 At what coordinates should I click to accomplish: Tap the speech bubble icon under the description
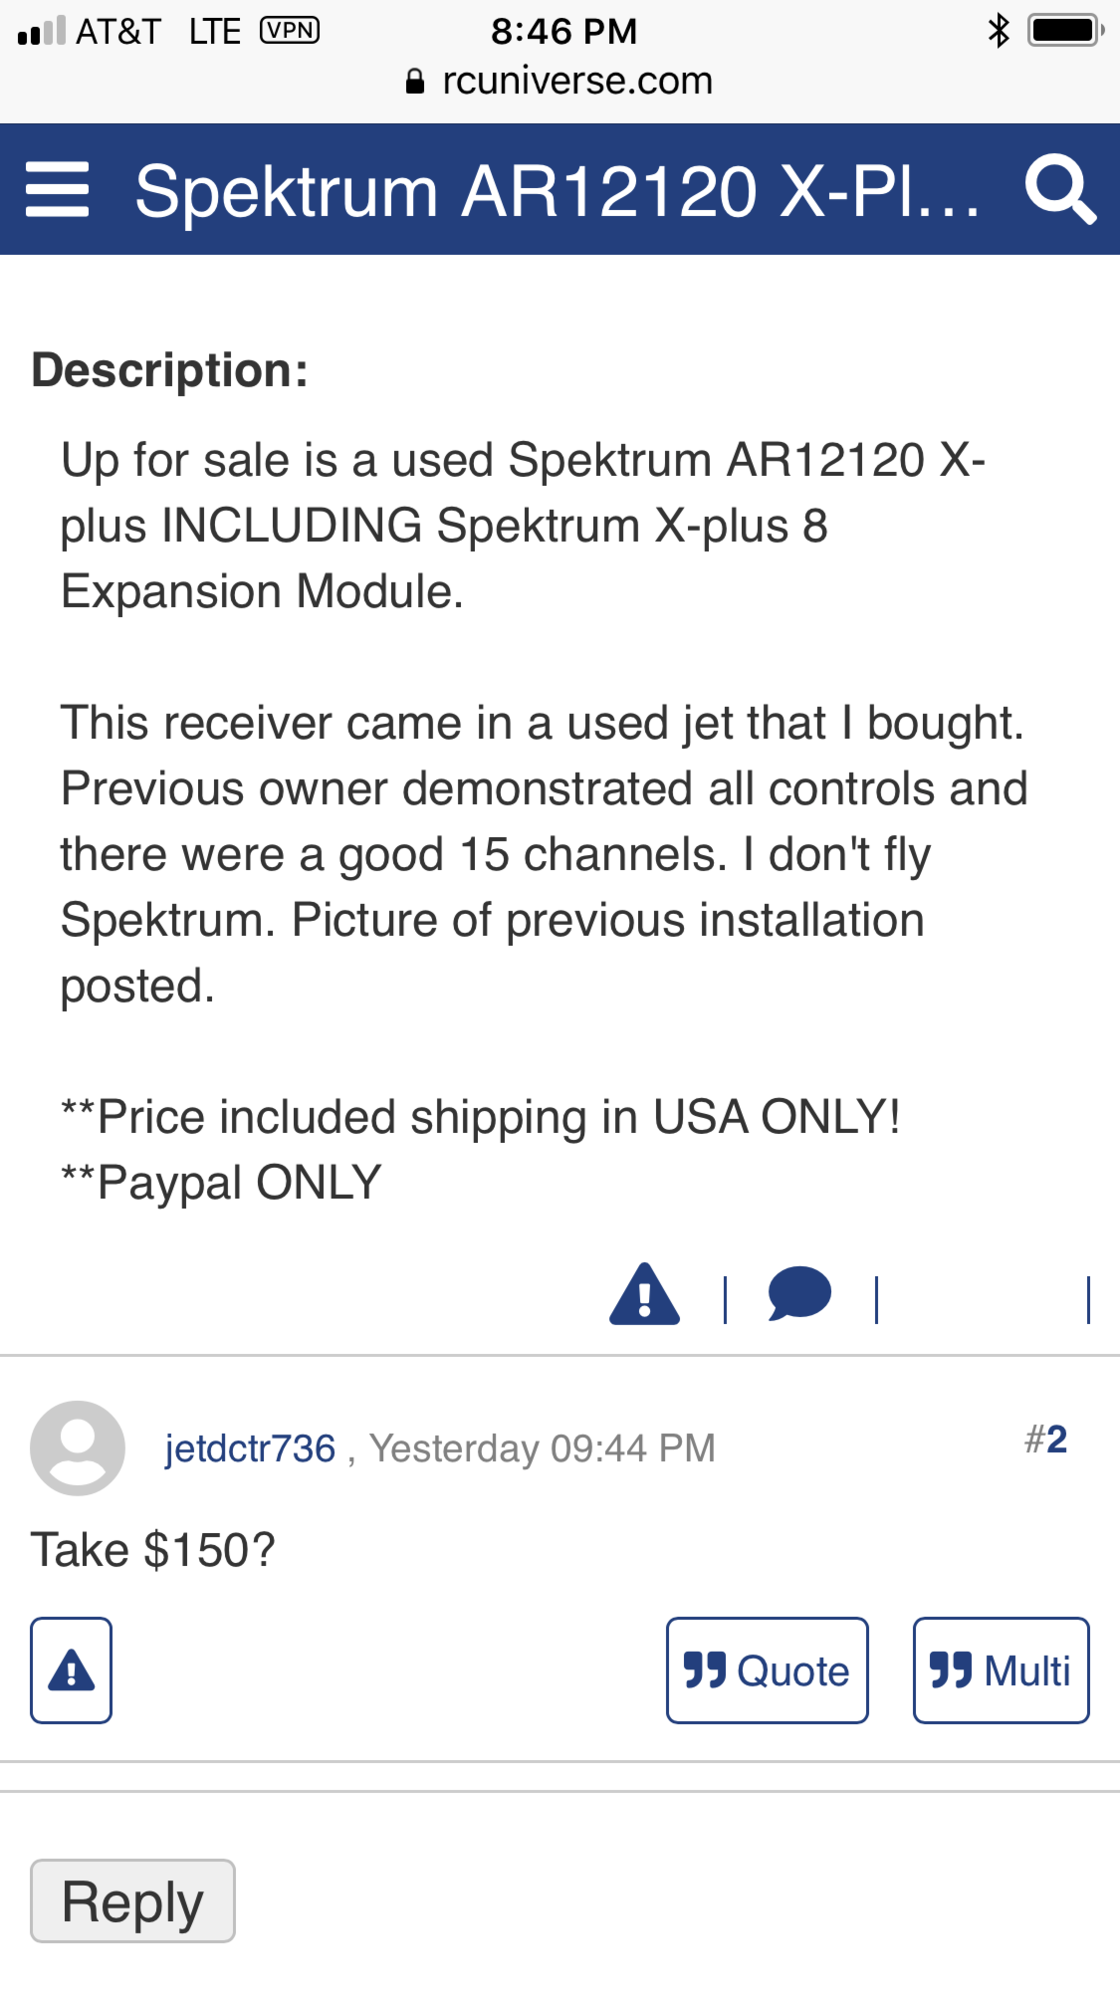[799, 1294]
